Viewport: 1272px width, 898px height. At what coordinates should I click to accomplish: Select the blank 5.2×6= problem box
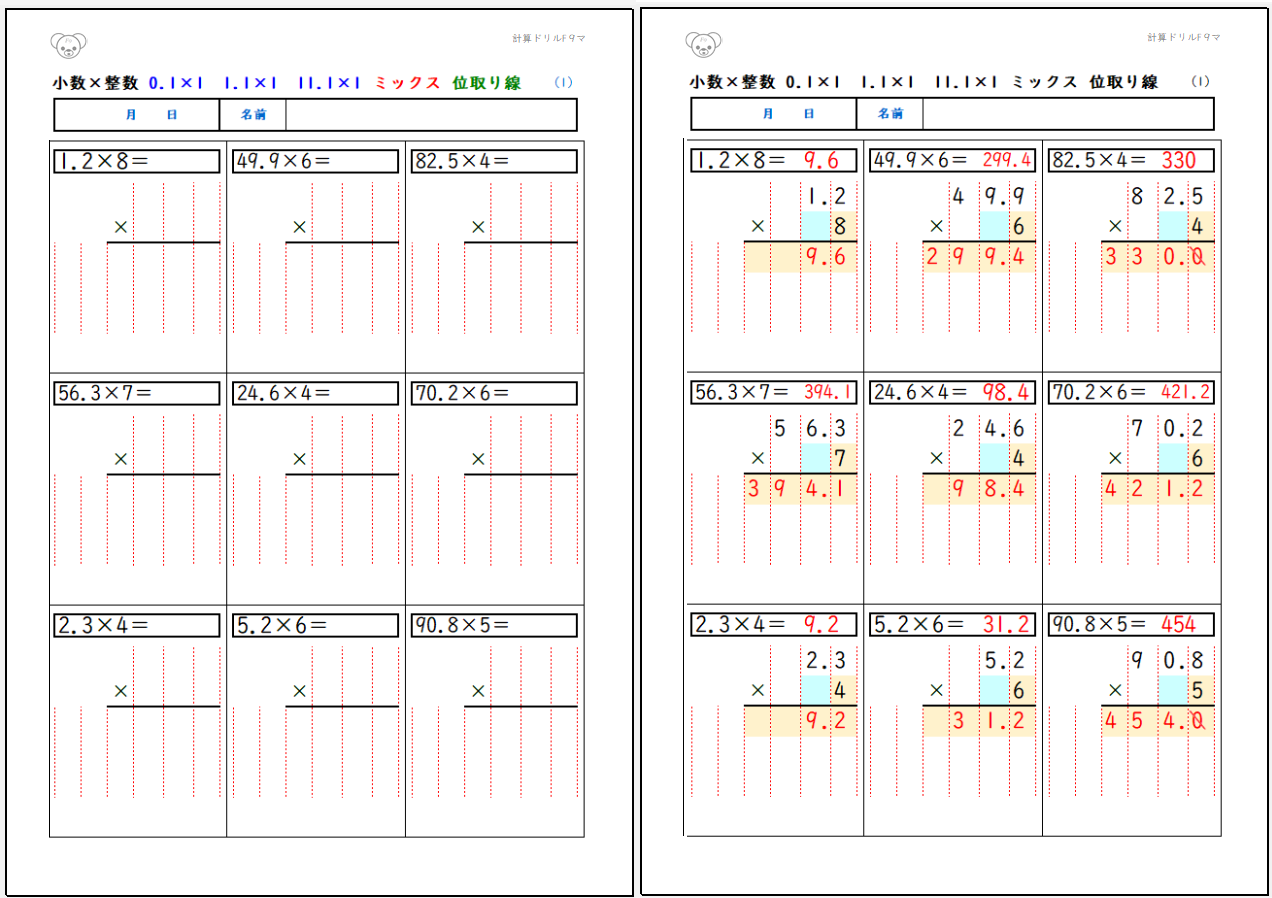[315, 625]
